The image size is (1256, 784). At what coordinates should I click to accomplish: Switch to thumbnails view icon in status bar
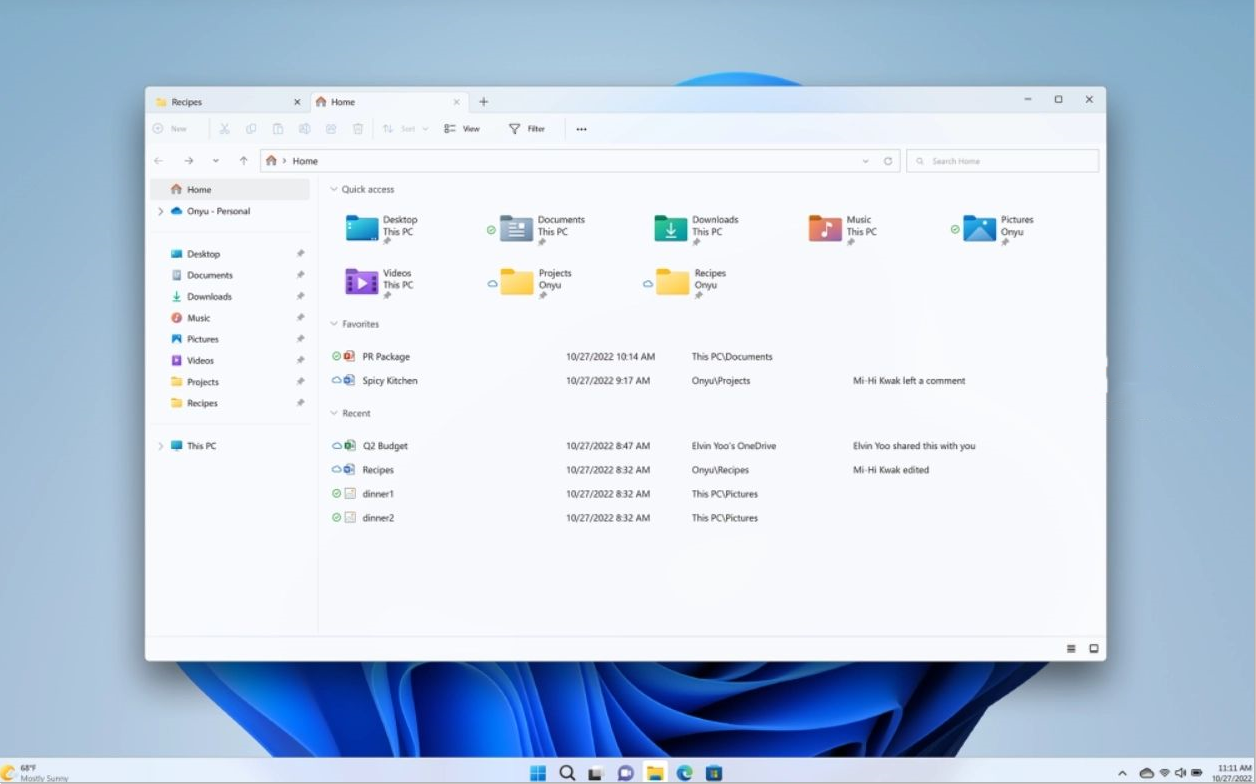1094,649
